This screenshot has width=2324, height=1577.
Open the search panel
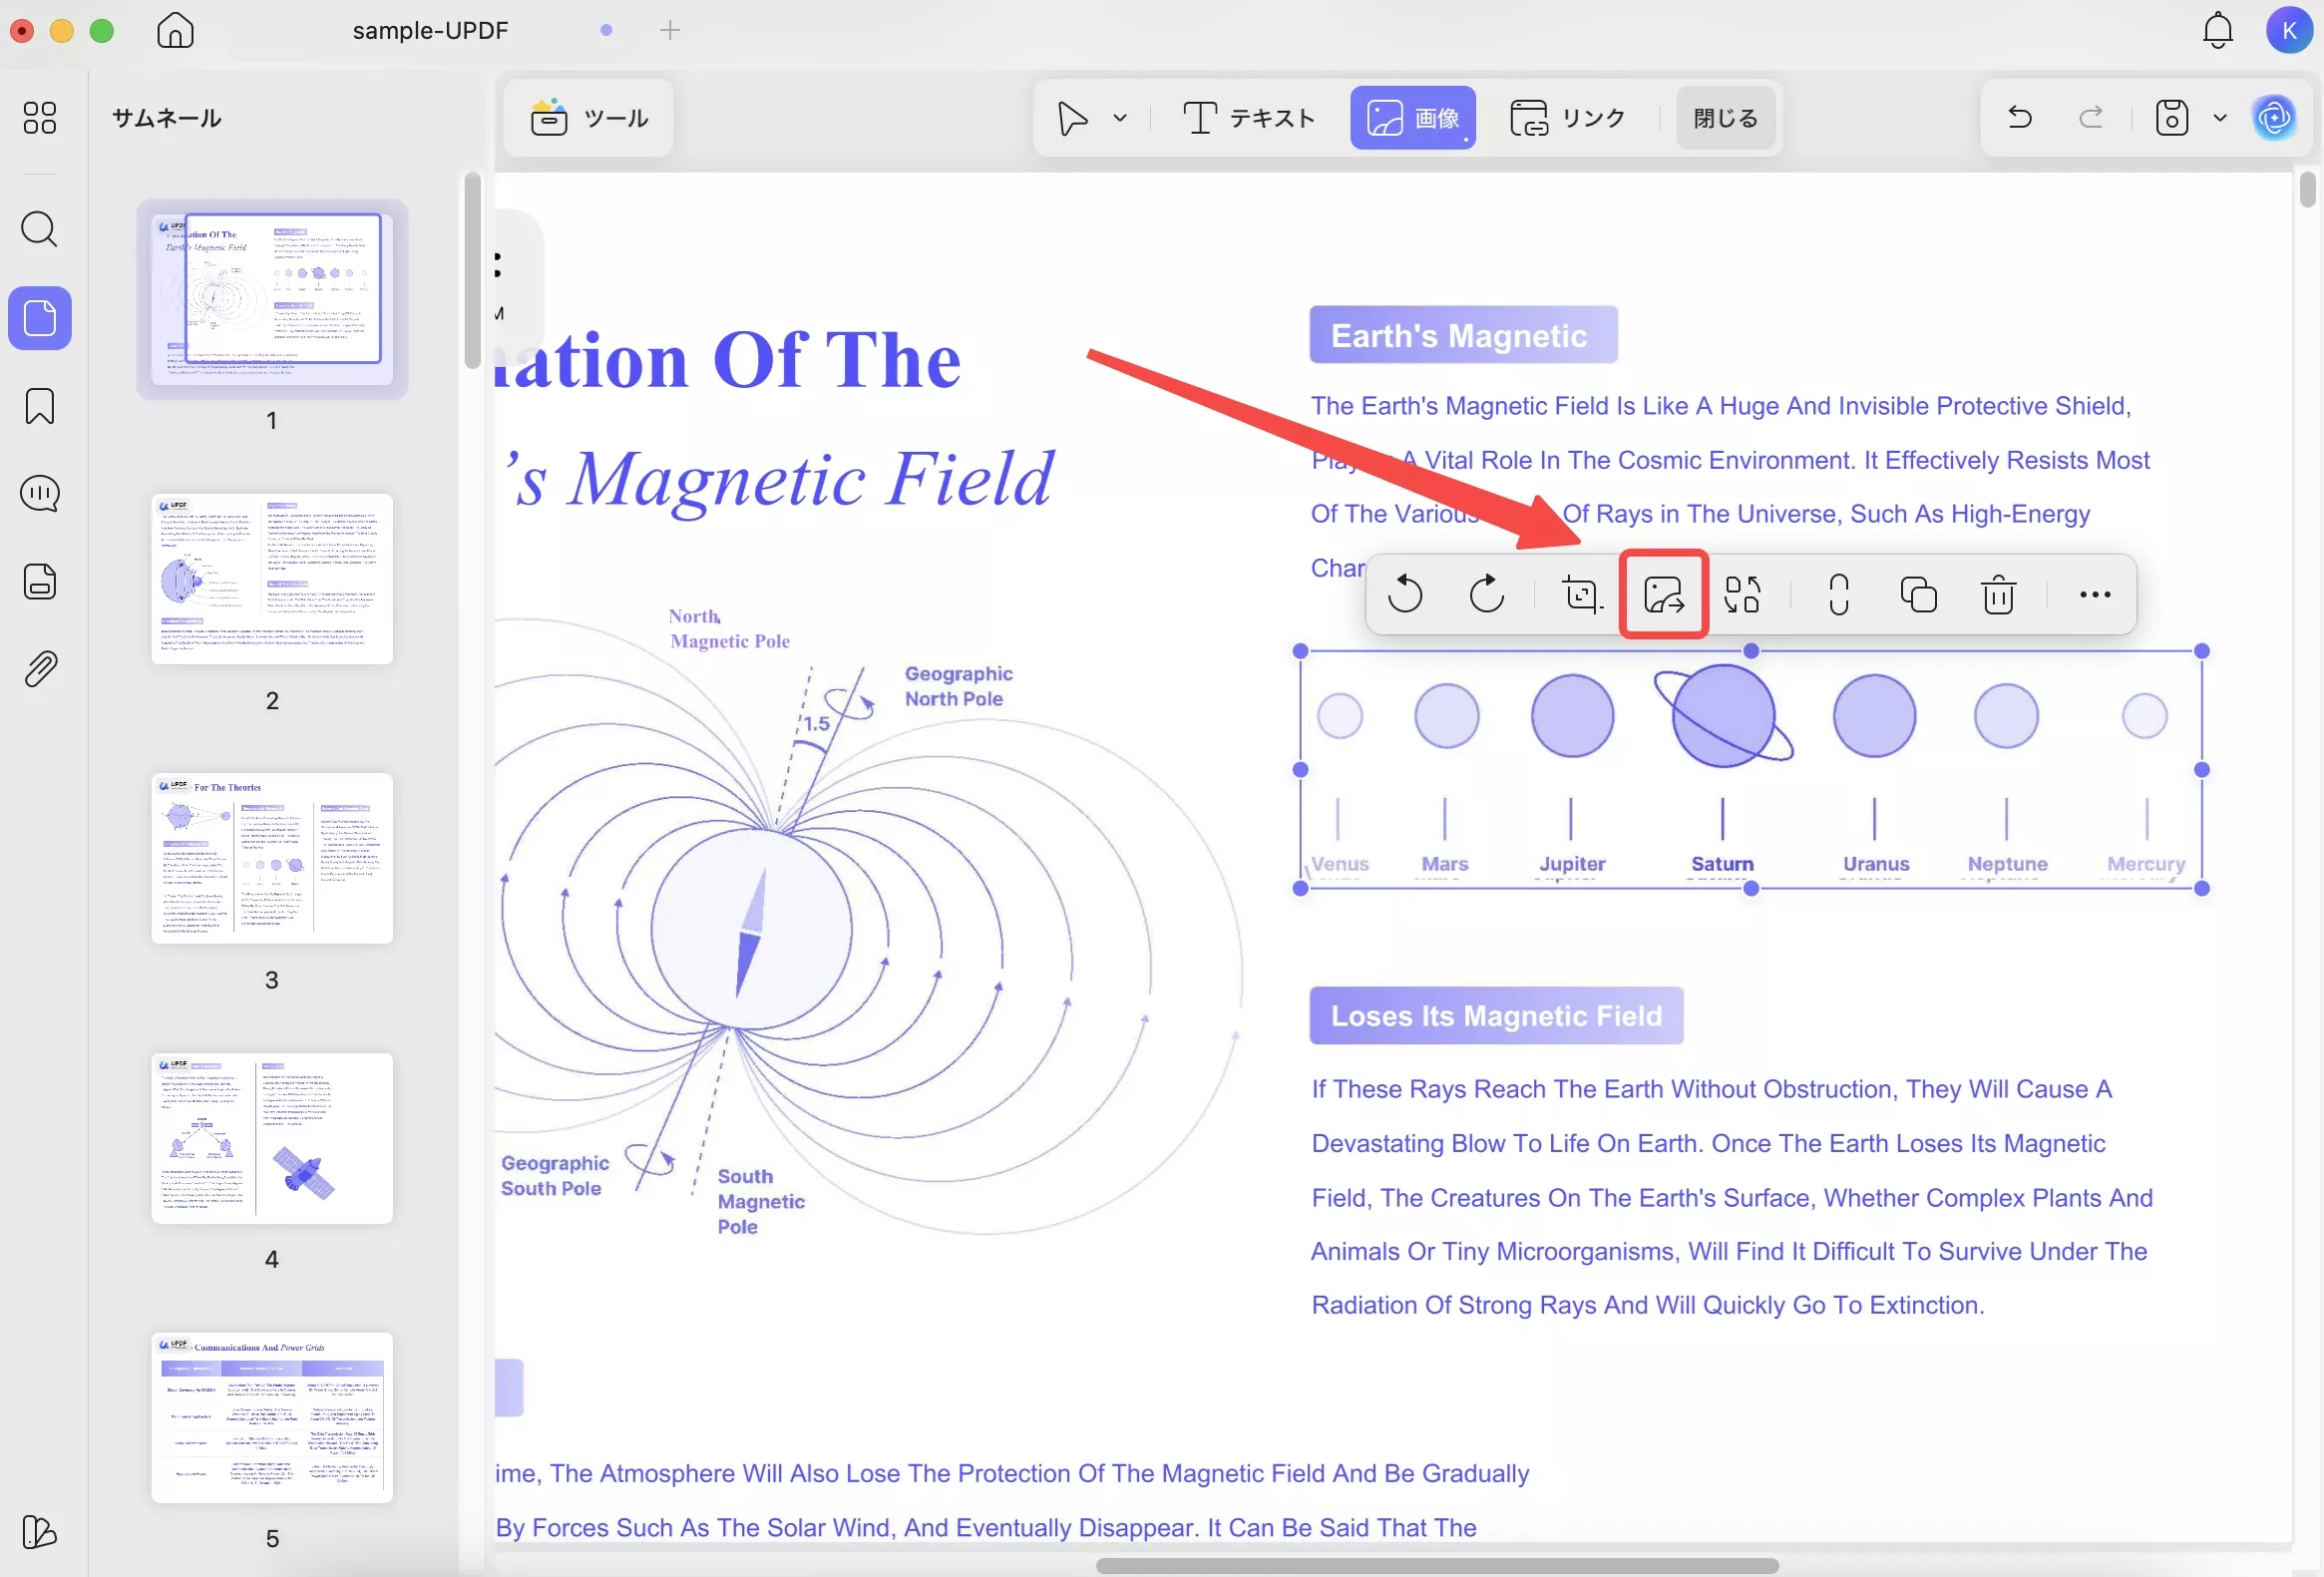[x=40, y=229]
